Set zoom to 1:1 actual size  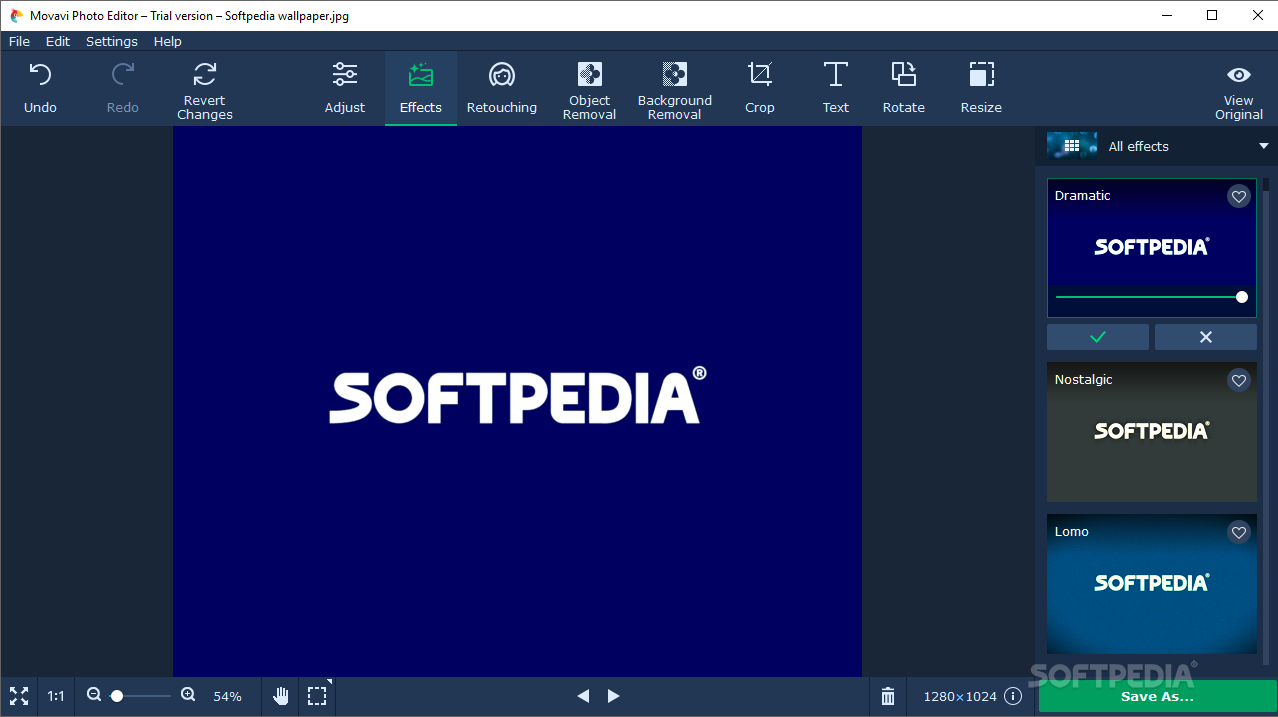click(56, 696)
